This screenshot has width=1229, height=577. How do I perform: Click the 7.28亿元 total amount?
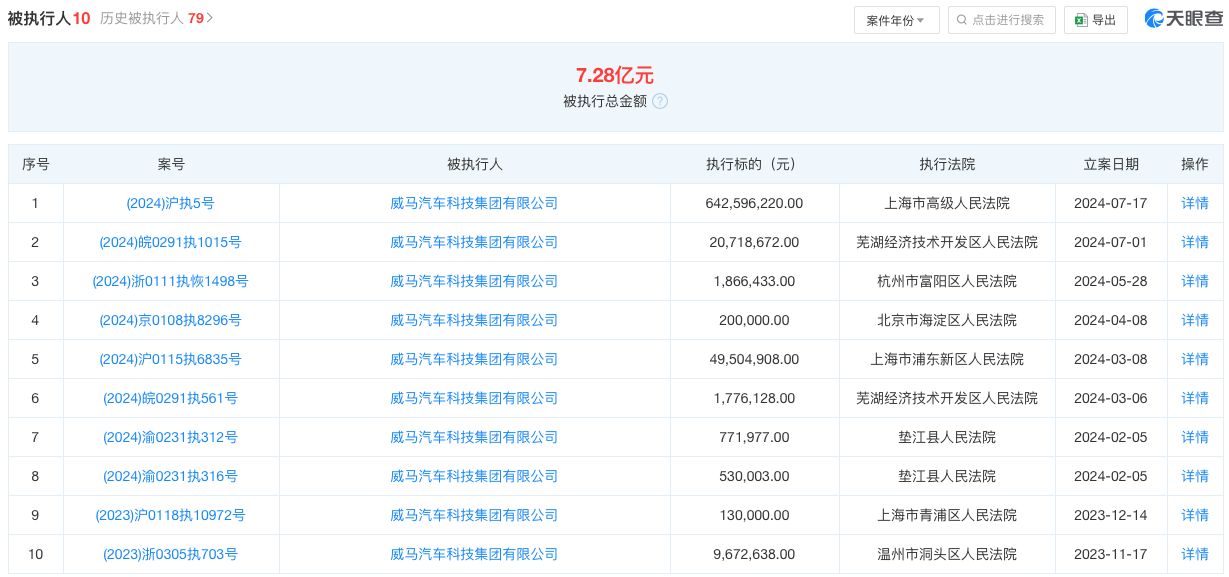pos(614,75)
